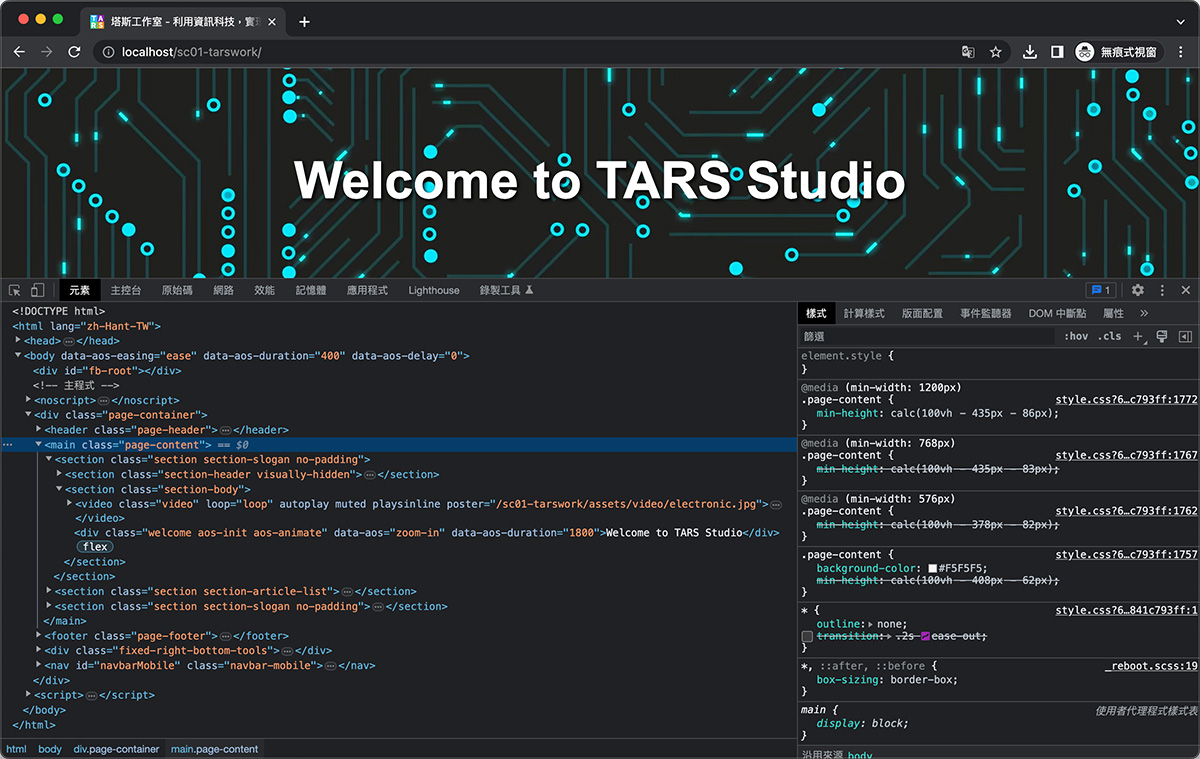Open the DOM 中斷點 tab
Image resolution: width=1200 pixels, height=759 pixels.
click(x=1057, y=313)
